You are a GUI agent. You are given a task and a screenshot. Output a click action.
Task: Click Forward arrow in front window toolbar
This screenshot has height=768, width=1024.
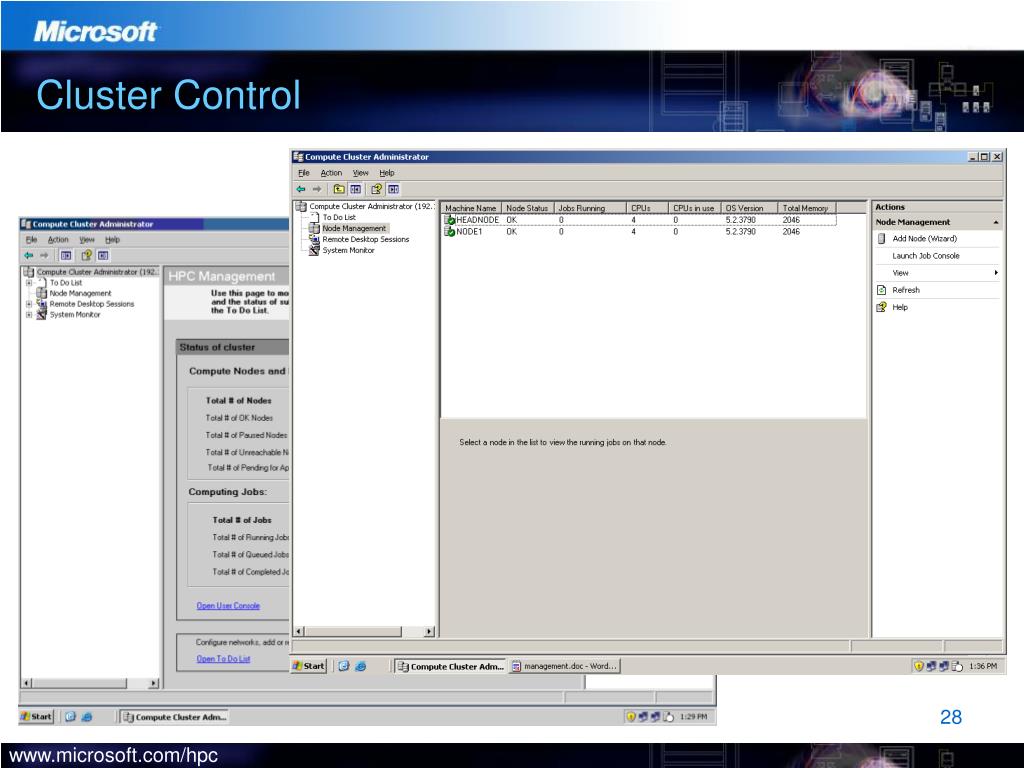click(317, 189)
